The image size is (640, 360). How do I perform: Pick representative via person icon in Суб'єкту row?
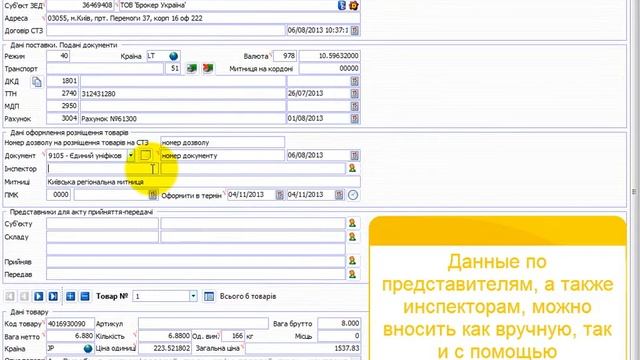(352, 223)
